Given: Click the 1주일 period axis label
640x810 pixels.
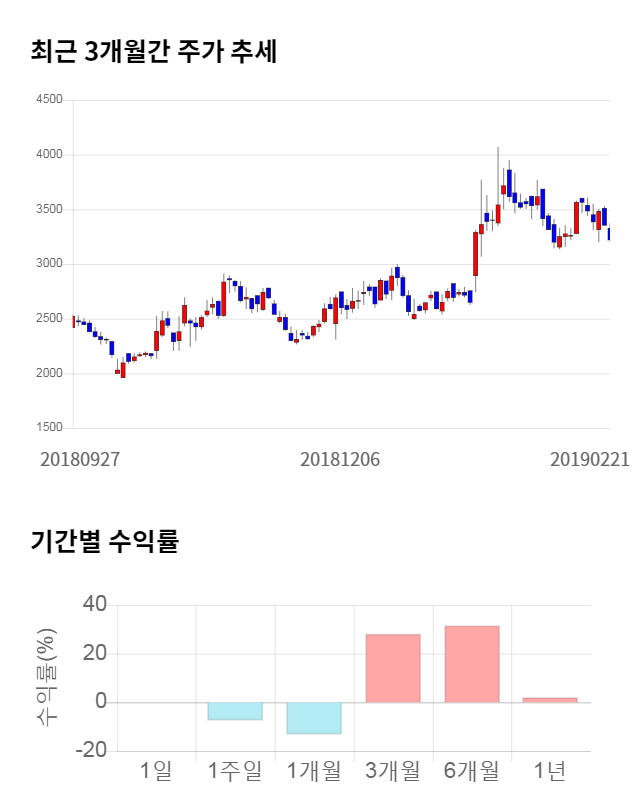Looking at the screenshot, I should 235,771.
